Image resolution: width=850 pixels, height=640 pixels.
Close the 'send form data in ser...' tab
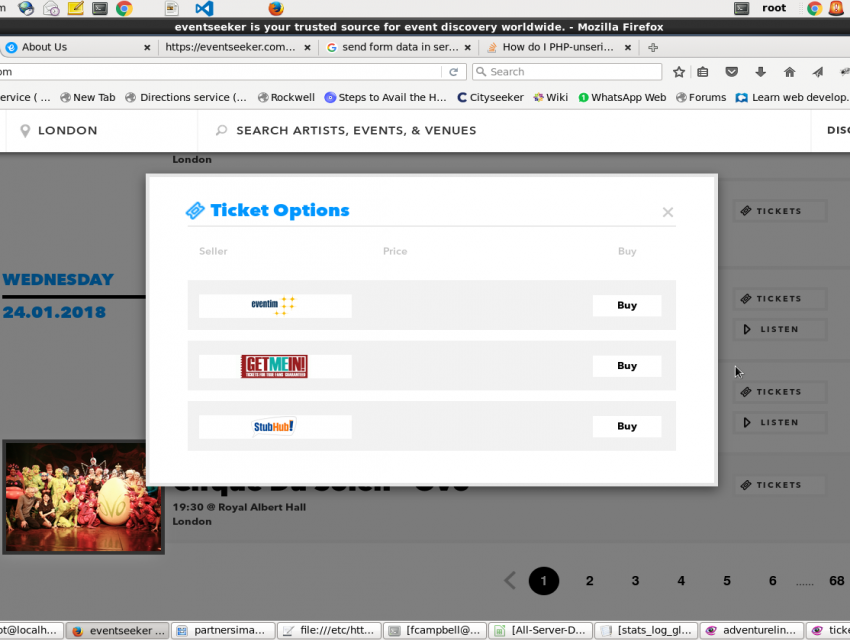[467, 48]
